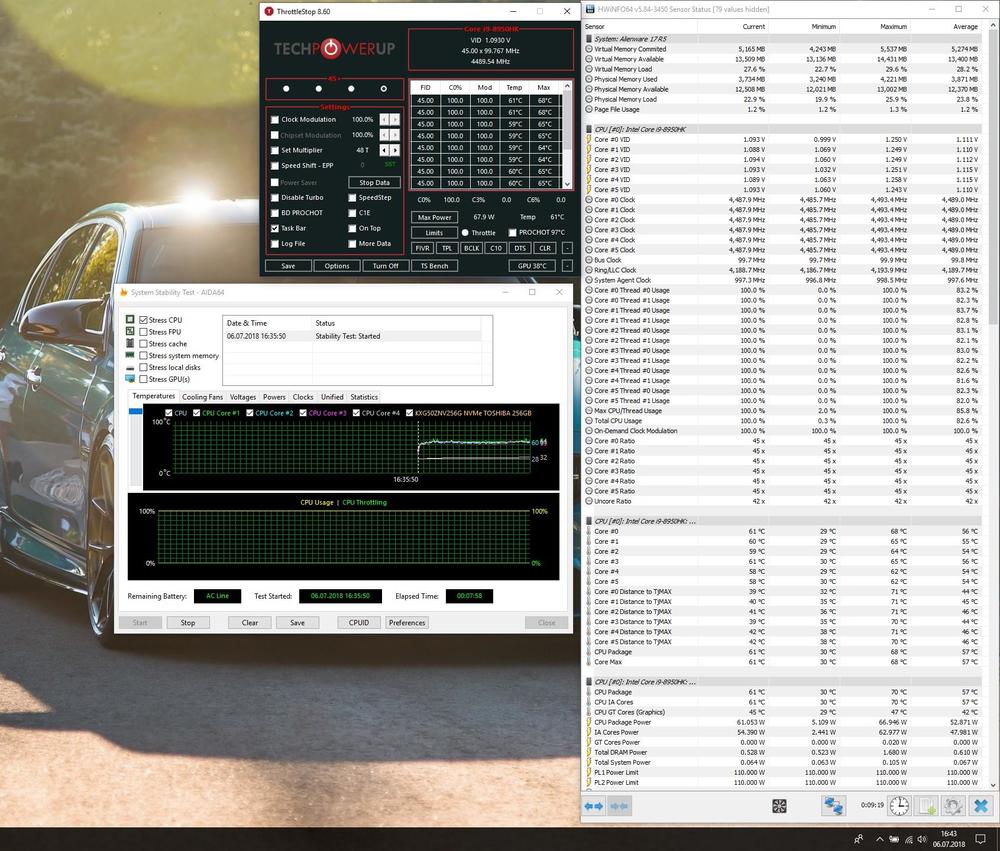The image size is (1000, 851).
Task: Open the Windows notification center icon
Action: (982, 839)
